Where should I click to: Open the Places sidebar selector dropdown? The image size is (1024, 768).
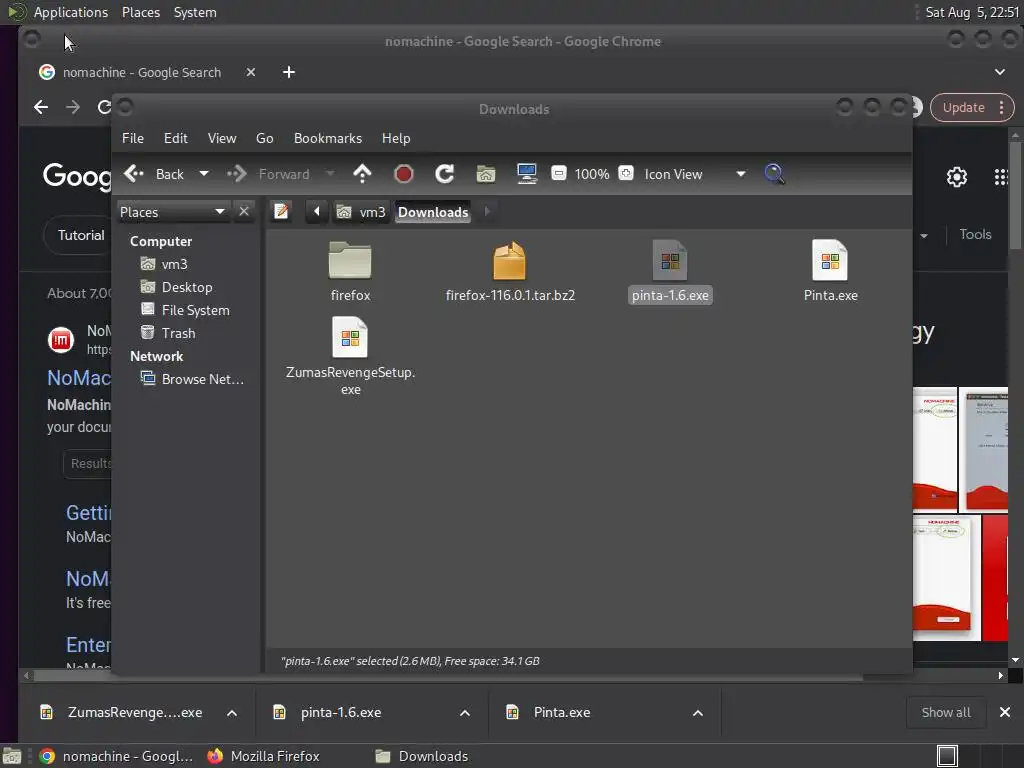coord(173,212)
